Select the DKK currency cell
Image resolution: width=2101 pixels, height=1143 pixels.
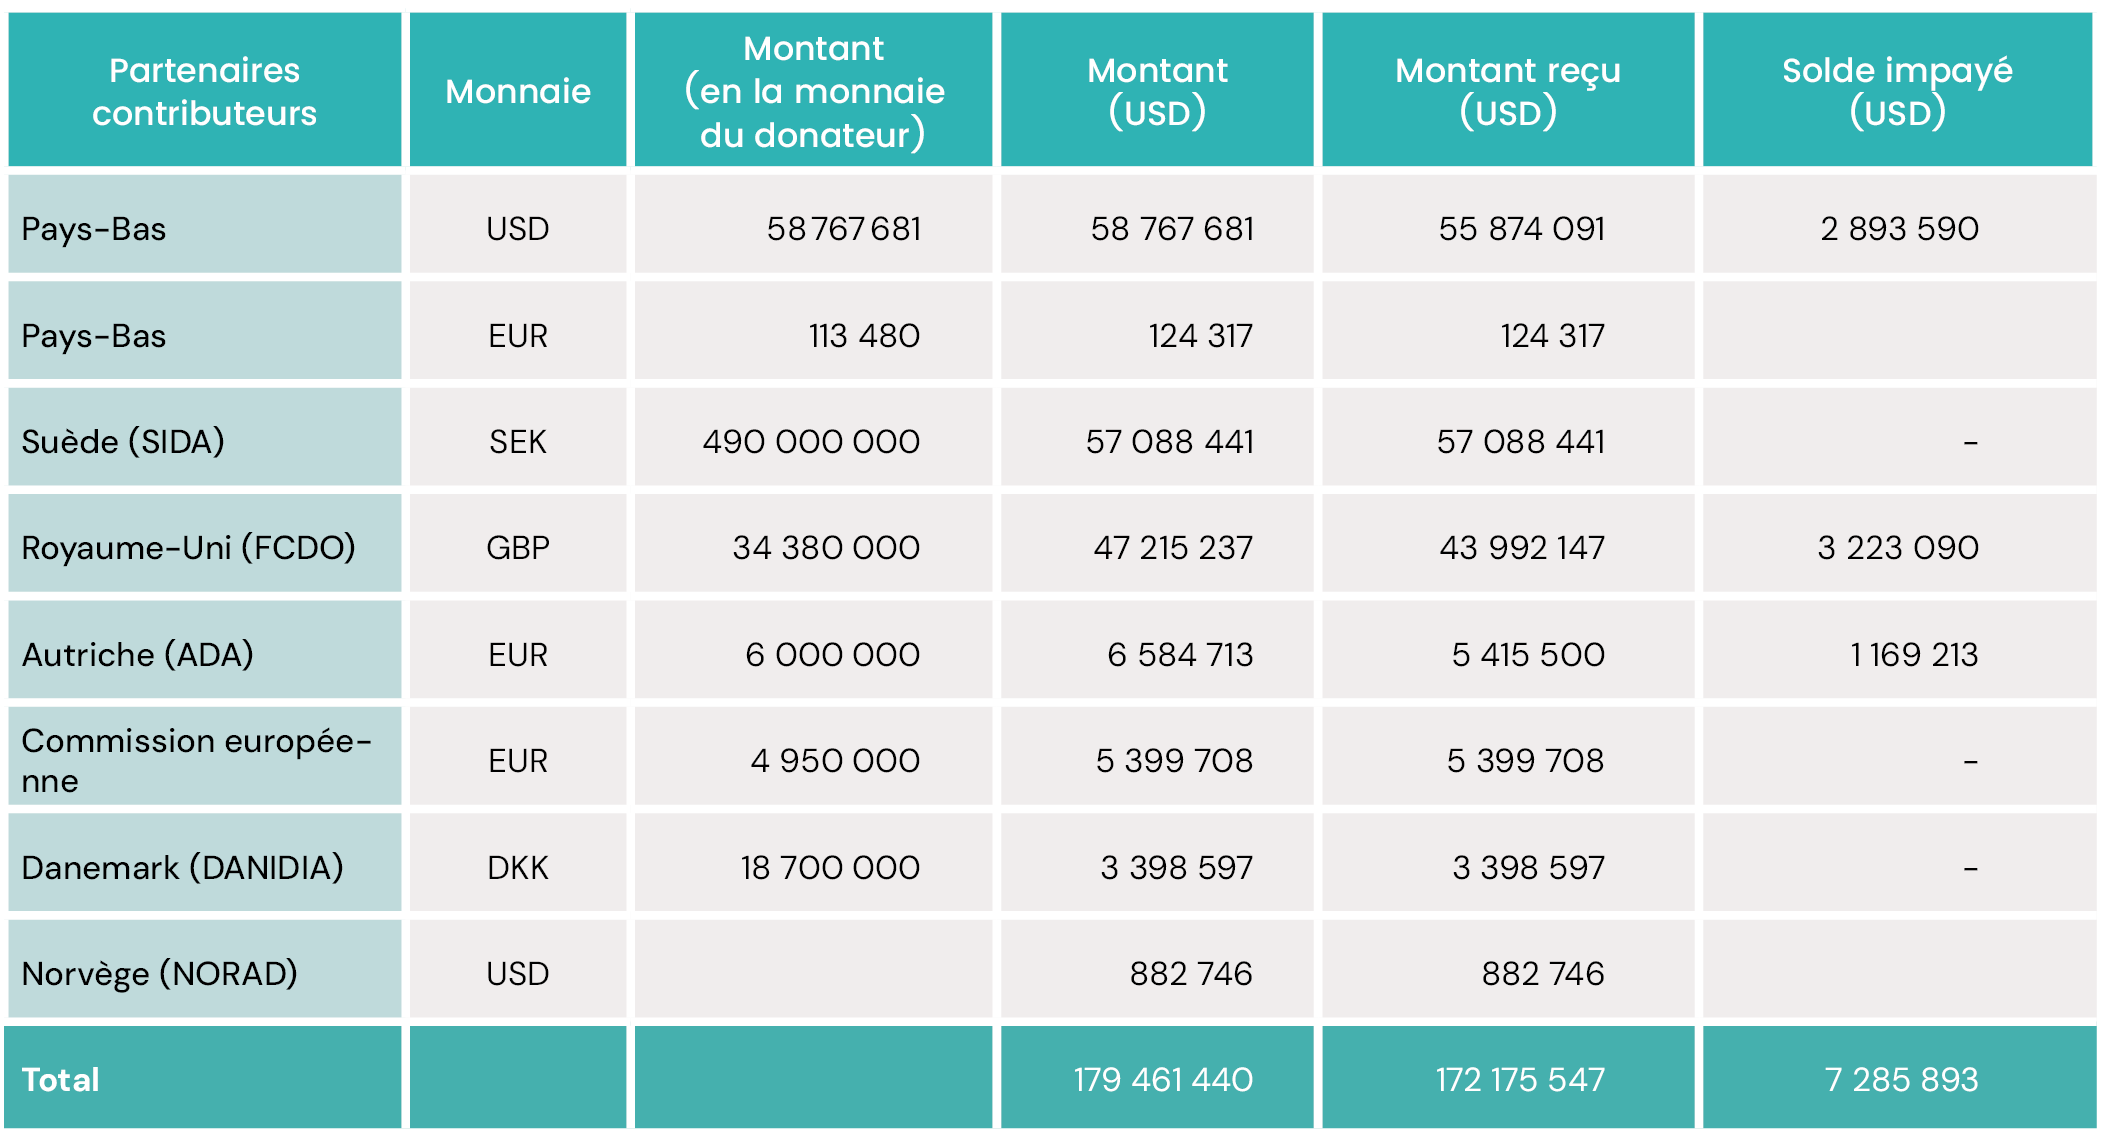[x=518, y=867]
